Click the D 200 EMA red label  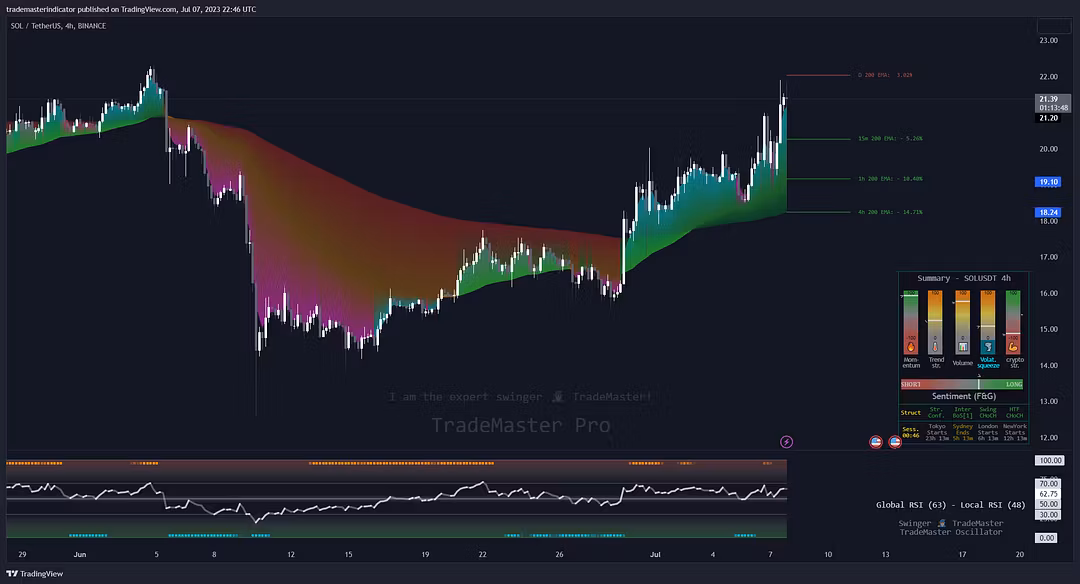885,75
